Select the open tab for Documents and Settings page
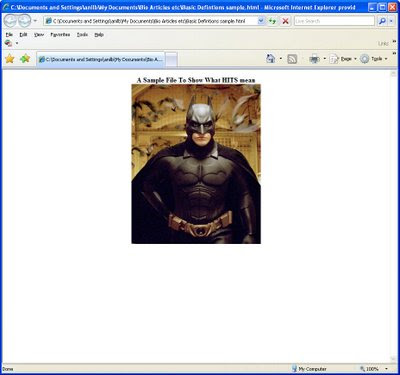 coord(100,59)
